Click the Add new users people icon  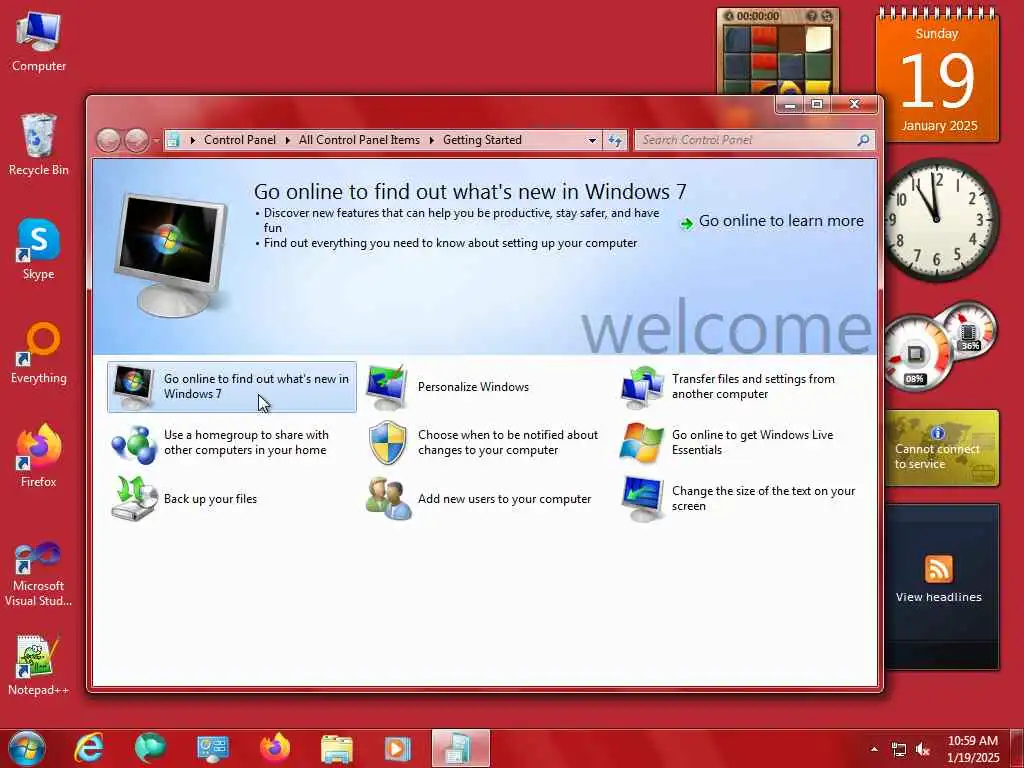pyautogui.click(x=388, y=499)
